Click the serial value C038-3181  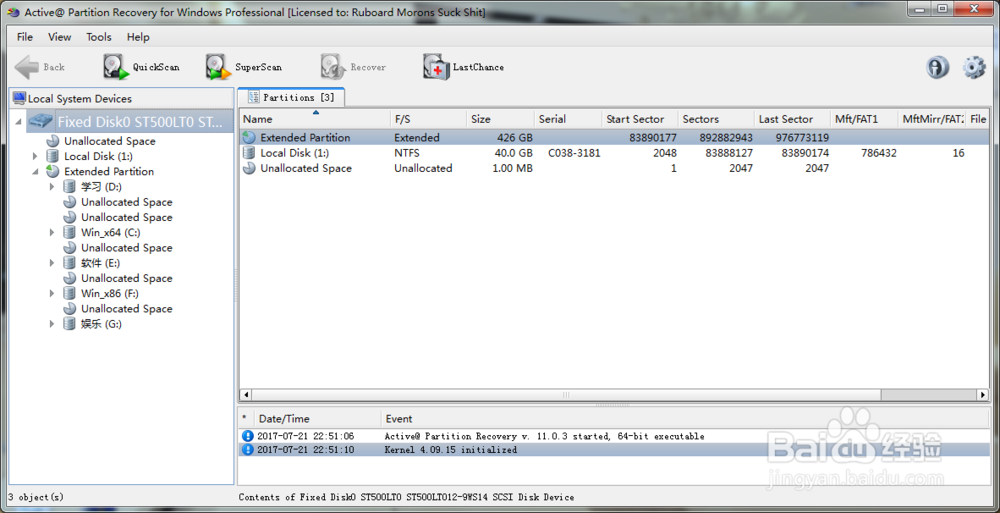tap(574, 153)
